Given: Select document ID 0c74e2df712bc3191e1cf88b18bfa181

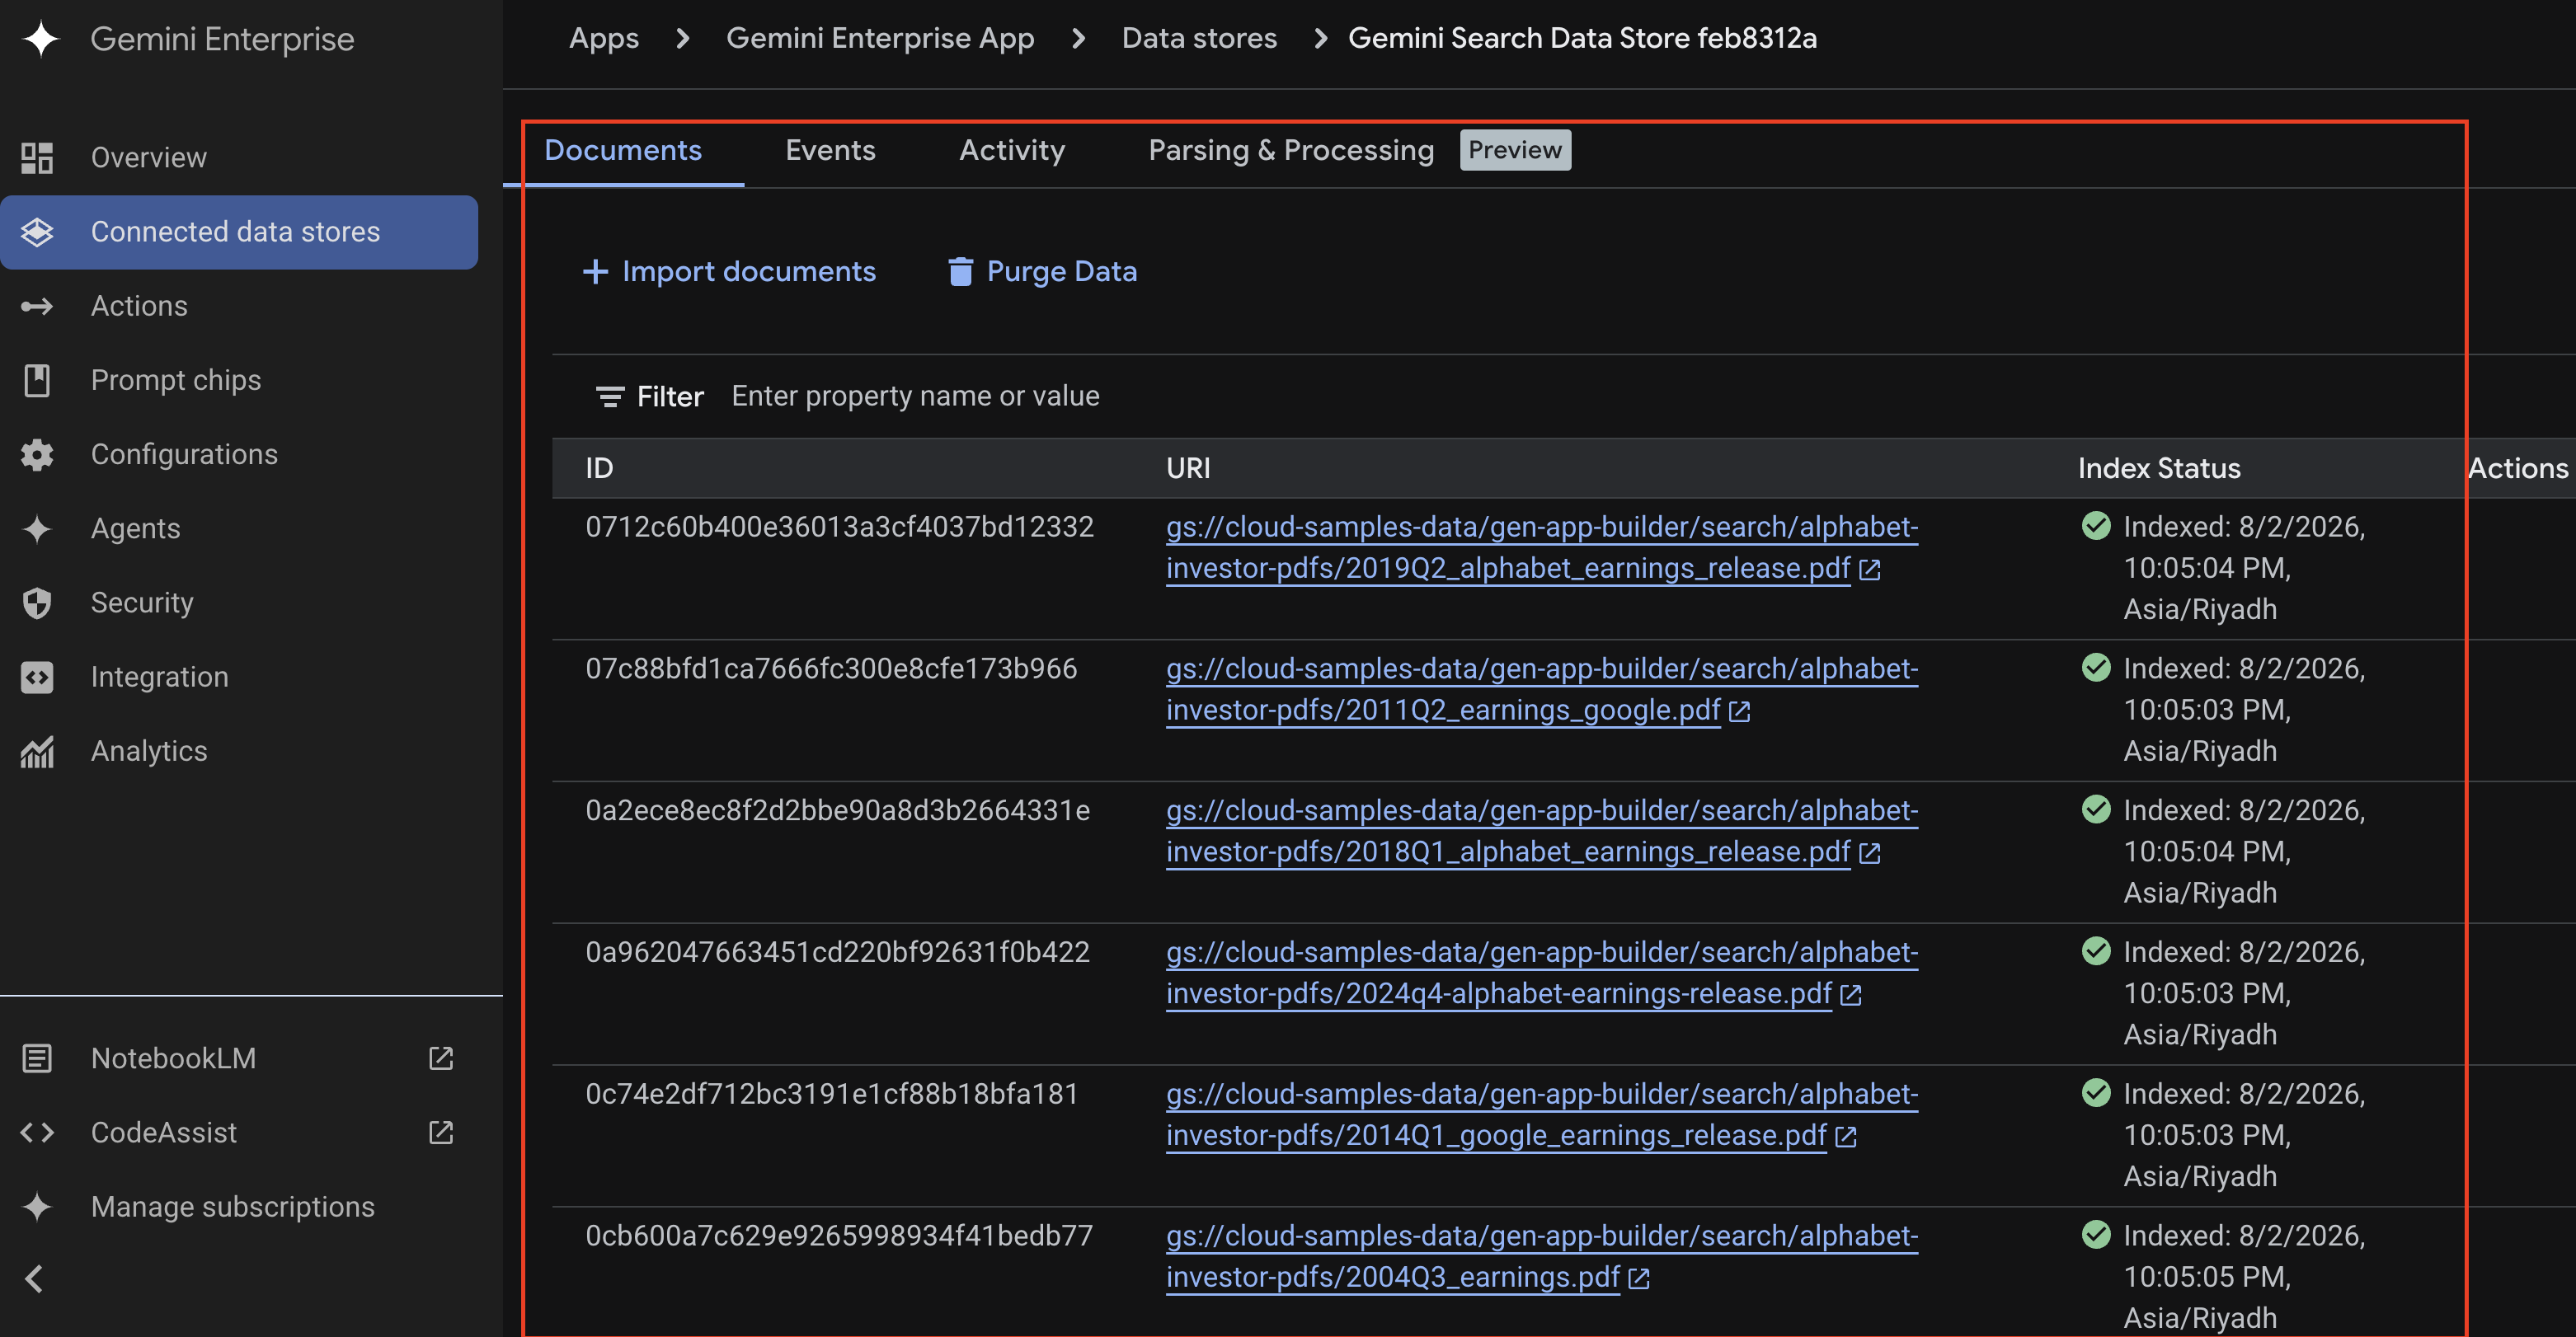Looking at the screenshot, I should click(x=832, y=1095).
